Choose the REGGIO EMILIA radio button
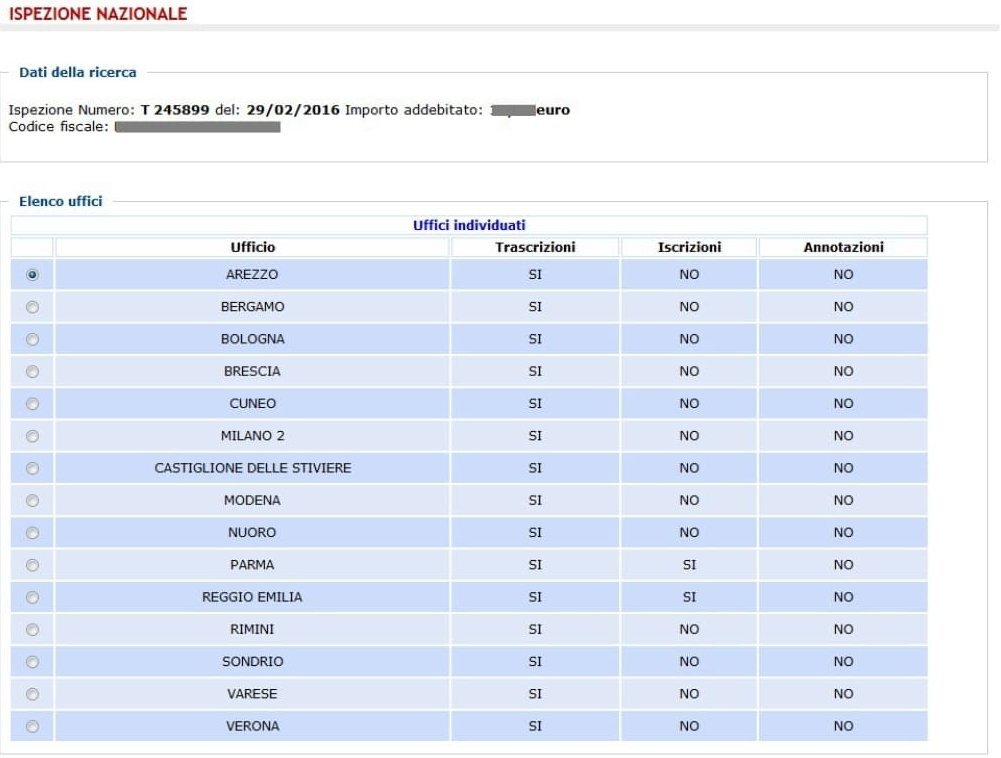 32,597
